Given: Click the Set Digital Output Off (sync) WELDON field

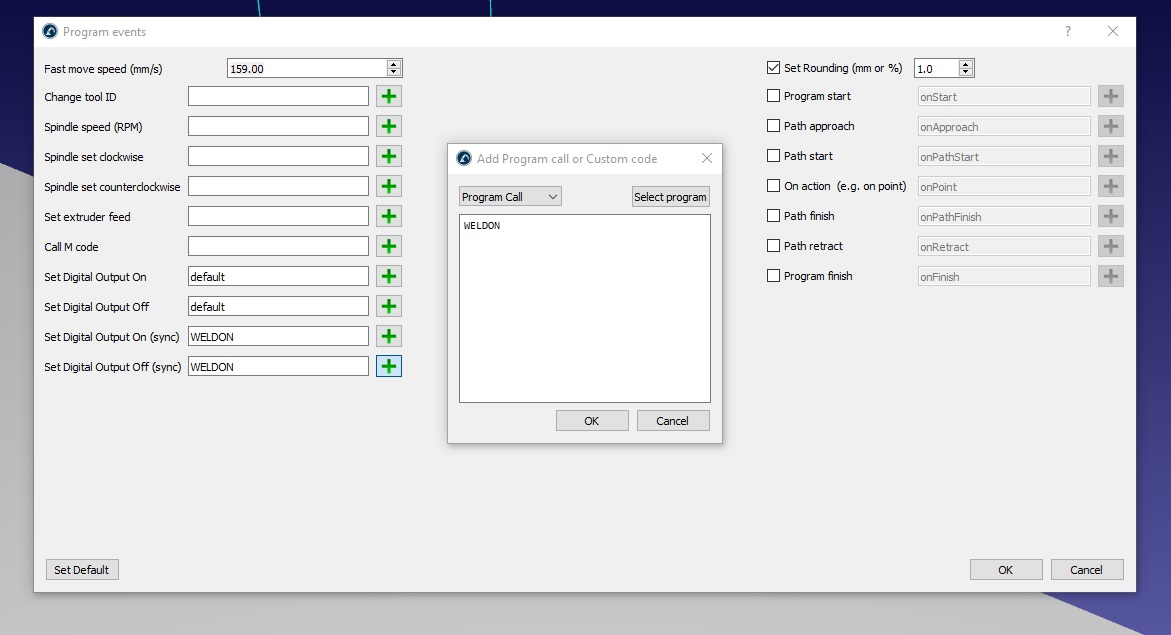Looking at the screenshot, I should coord(278,366).
